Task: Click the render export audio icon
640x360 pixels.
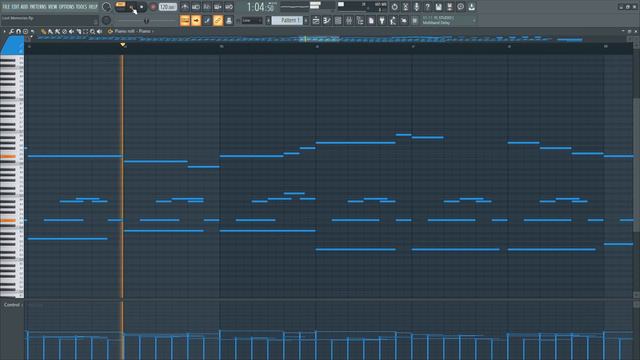Action: click(x=449, y=7)
